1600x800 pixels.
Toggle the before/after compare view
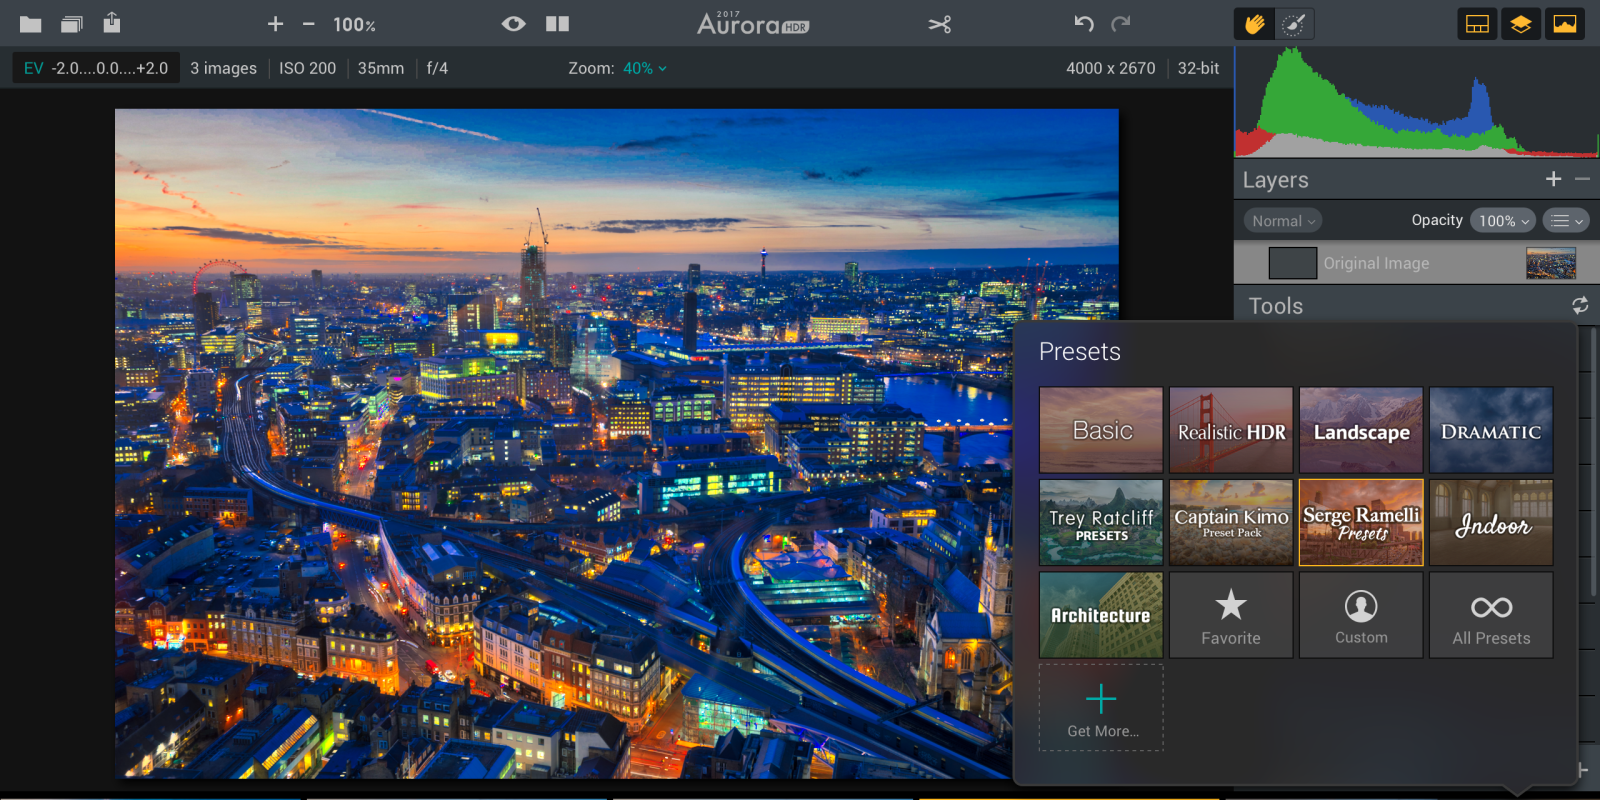pos(557,24)
